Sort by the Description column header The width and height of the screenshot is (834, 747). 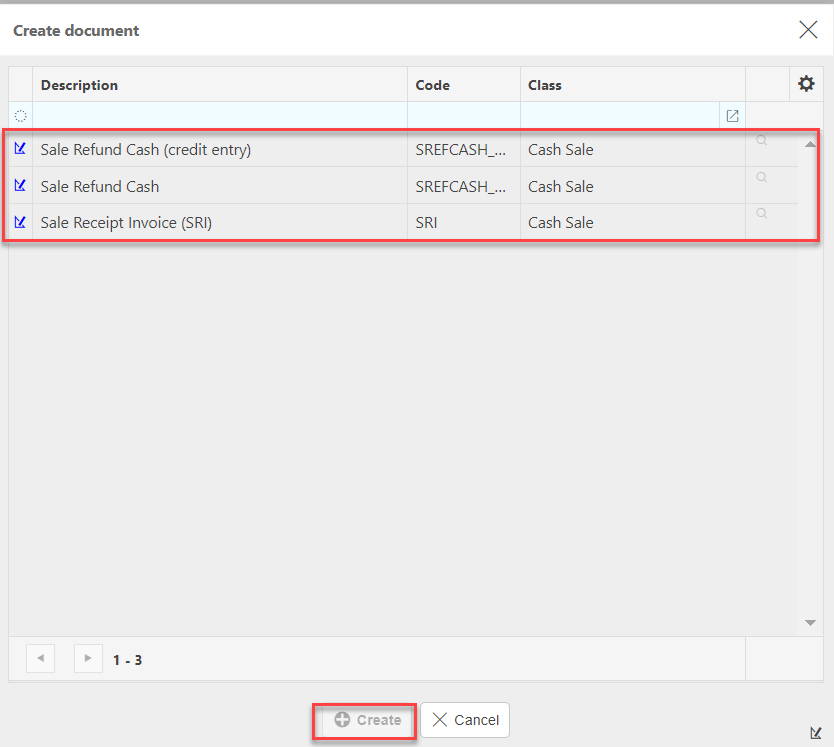(x=80, y=85)
